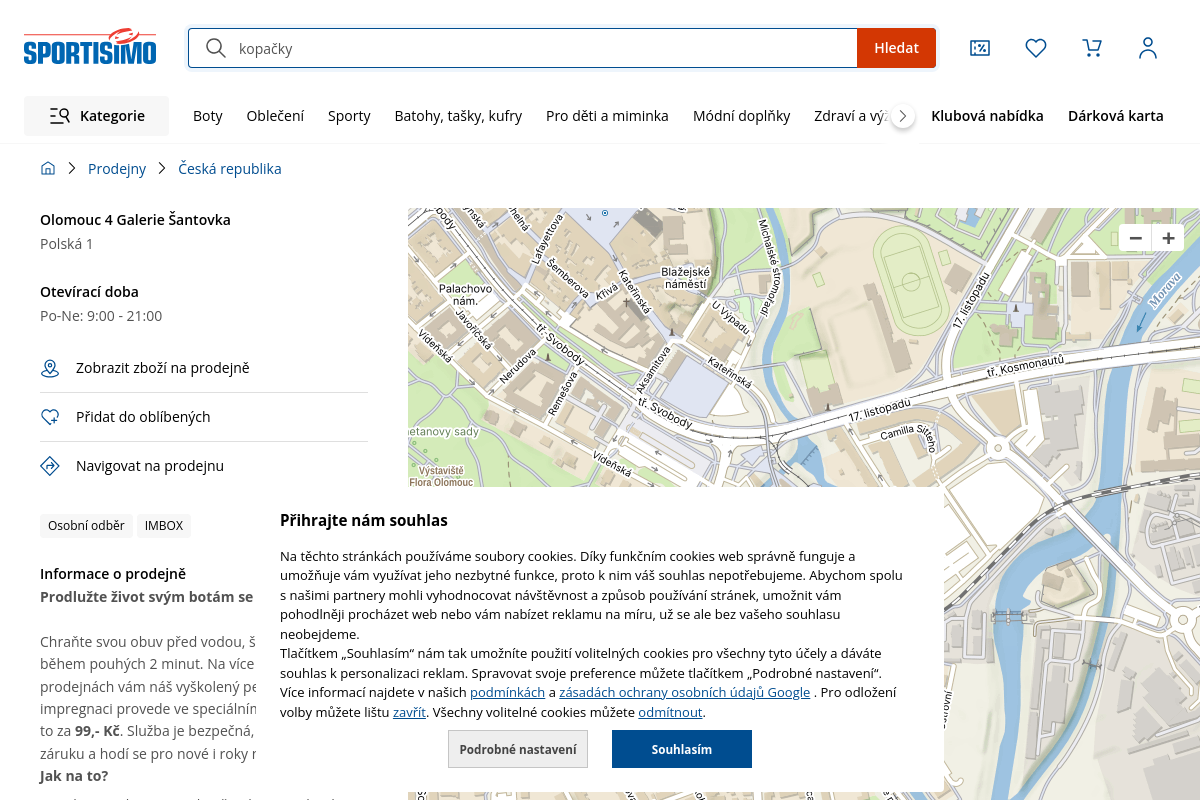The height and width of the screenshot is (800, 1200).
Task: Click the add-to-favorite-store heart icon
Action: point(50,417)
